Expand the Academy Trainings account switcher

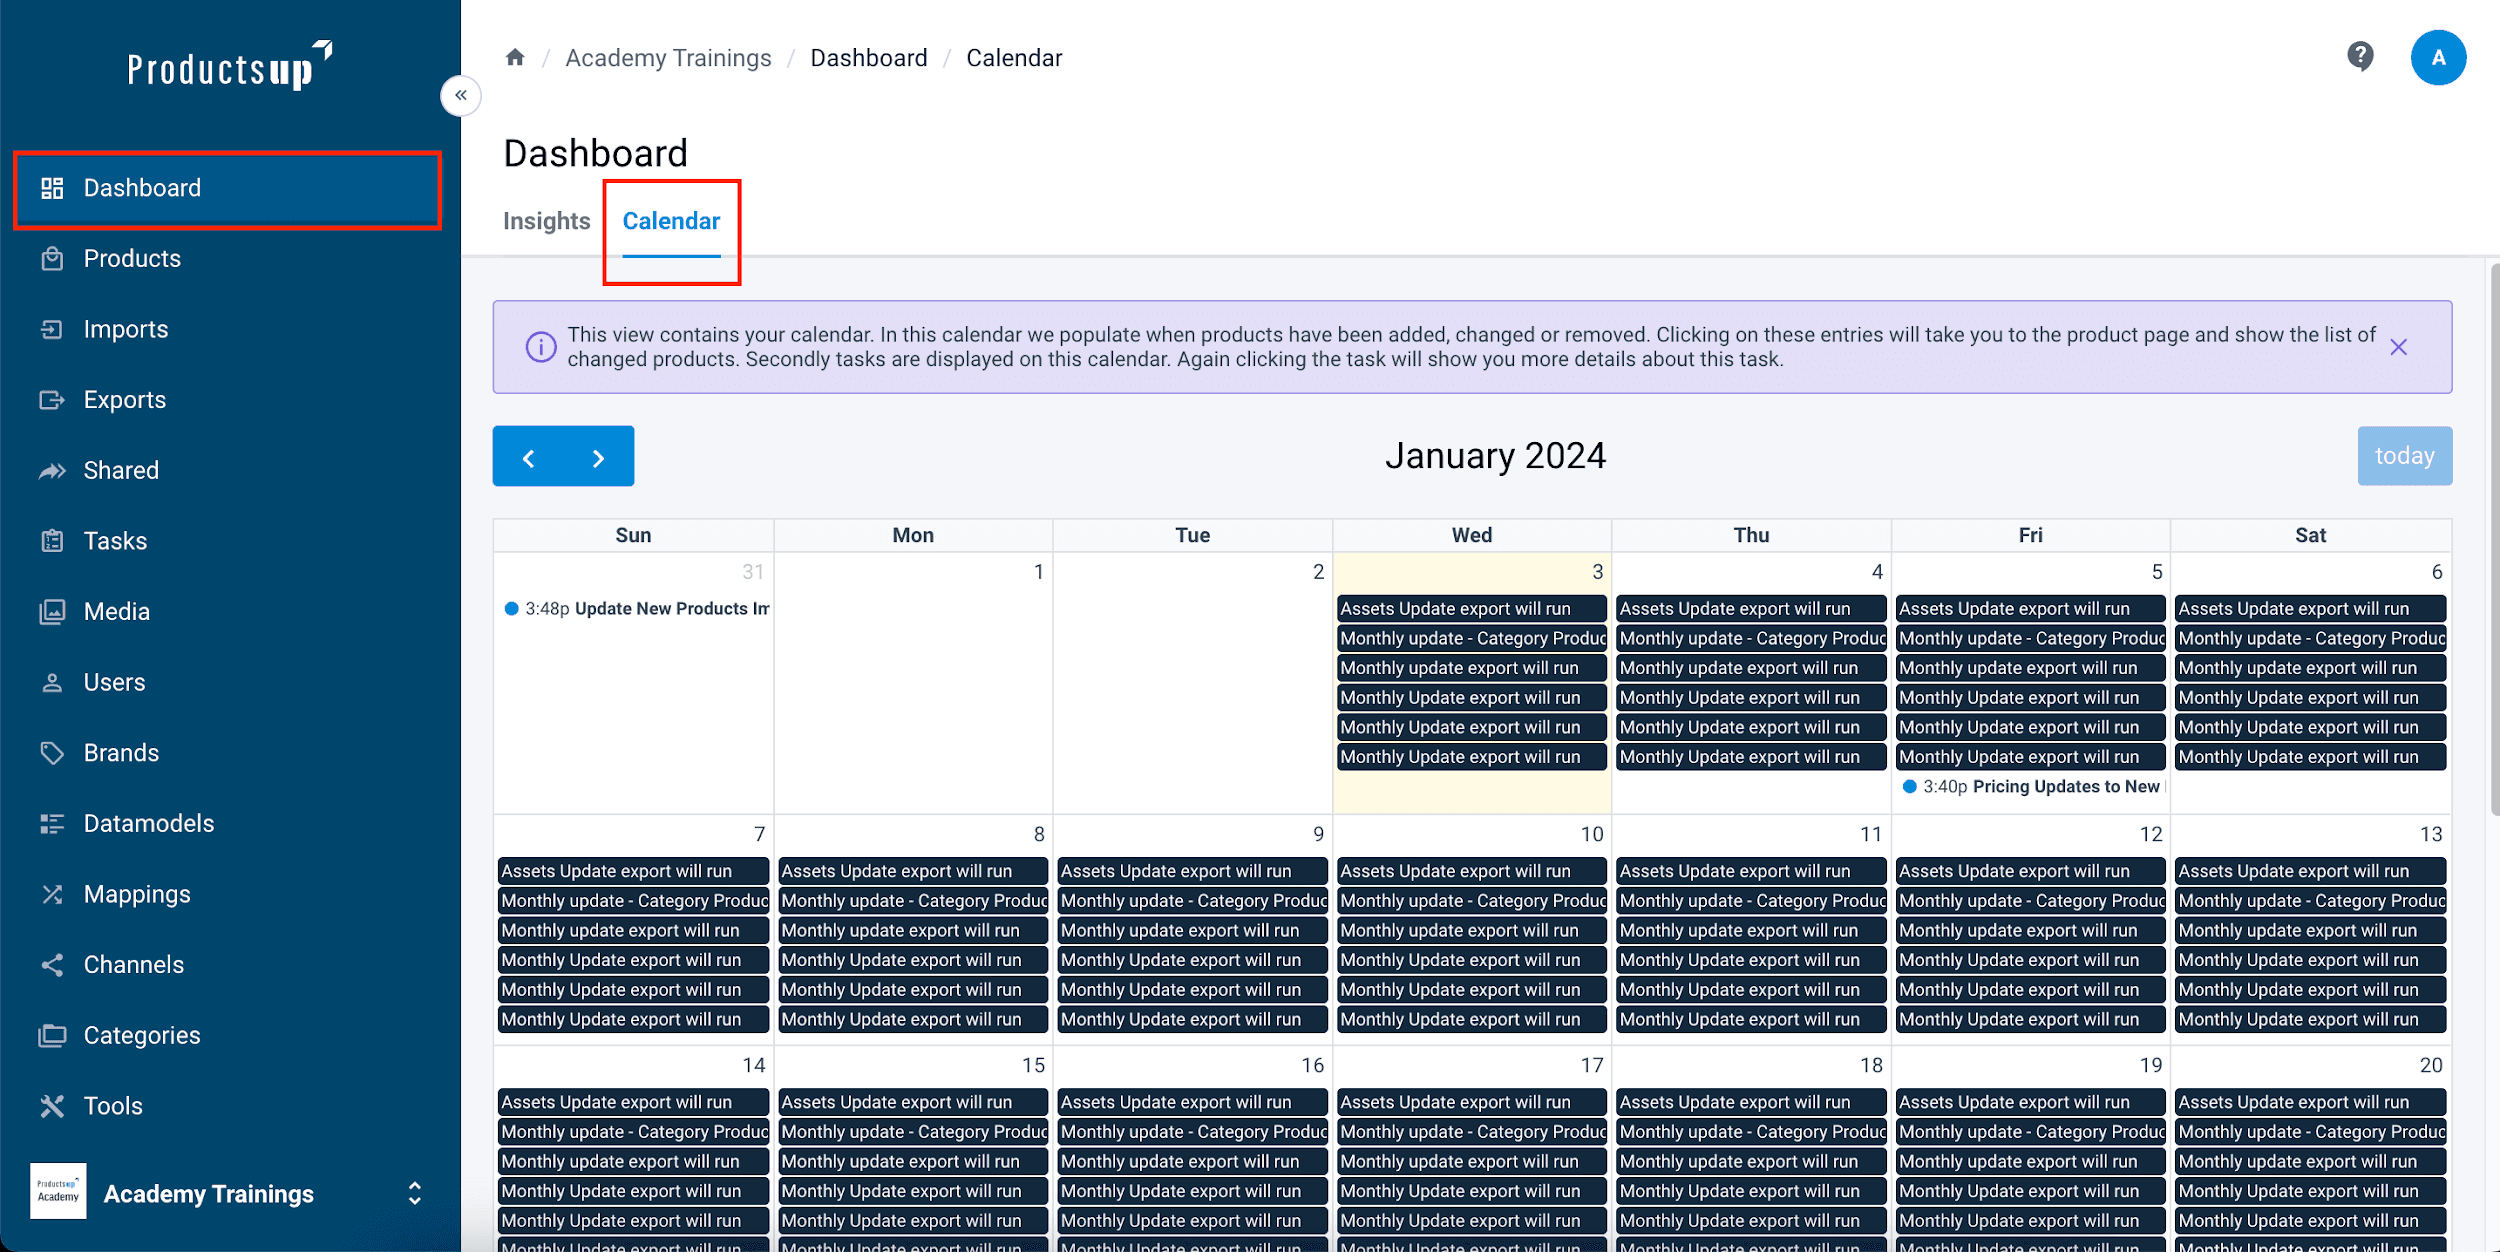pyautogui.click(x=414, y=1193)
